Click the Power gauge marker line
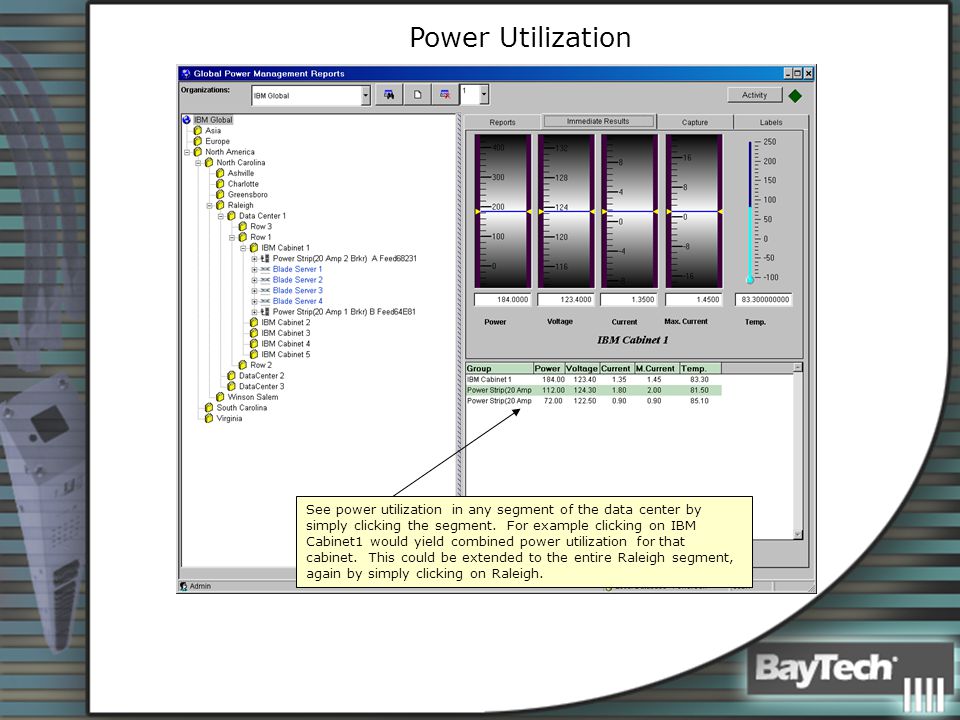The image size is (960, 720). pos(503,212)
